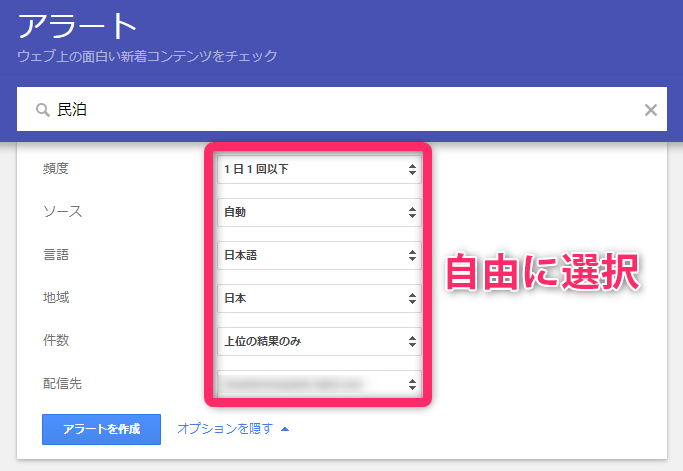The image size is (683, 471).
Task: Click the アラートを作成 button
Action: pos(101,429)
